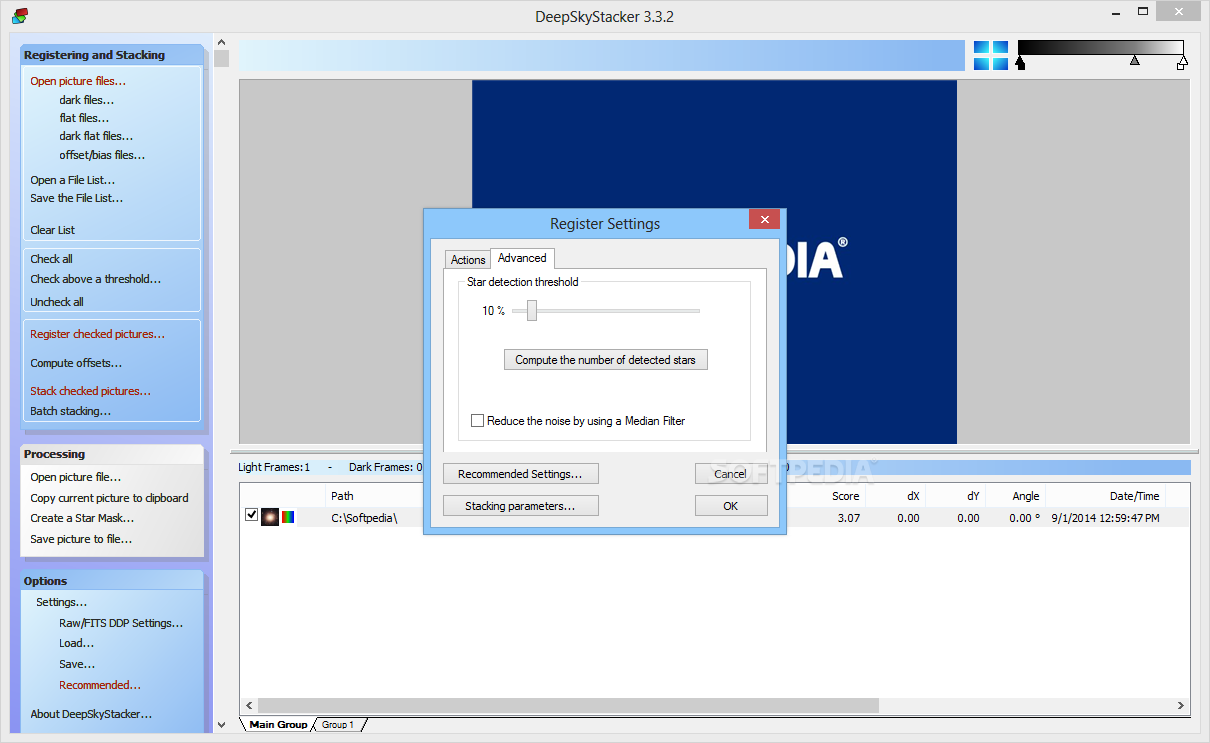Sort list by dX column header
Screen dimensions: 1210x743
pyautogui.click(x=913, y=496)
